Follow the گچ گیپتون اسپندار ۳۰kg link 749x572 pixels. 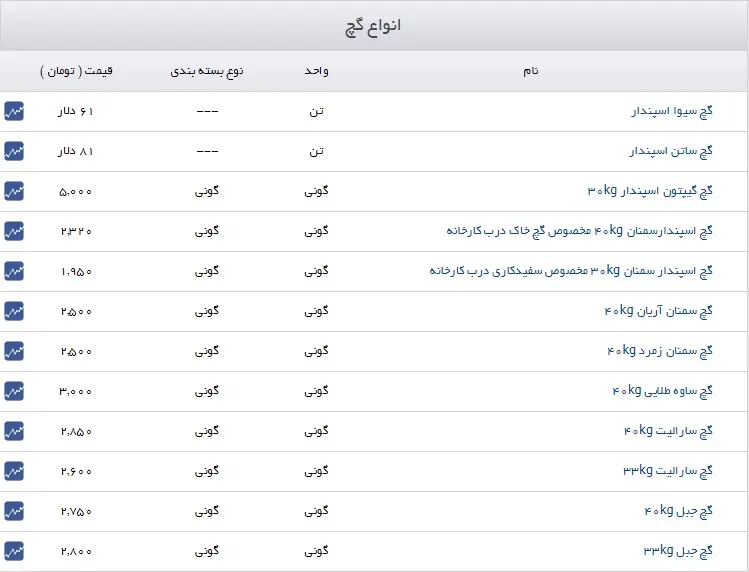pyautogui.click(x=650, y=191)
